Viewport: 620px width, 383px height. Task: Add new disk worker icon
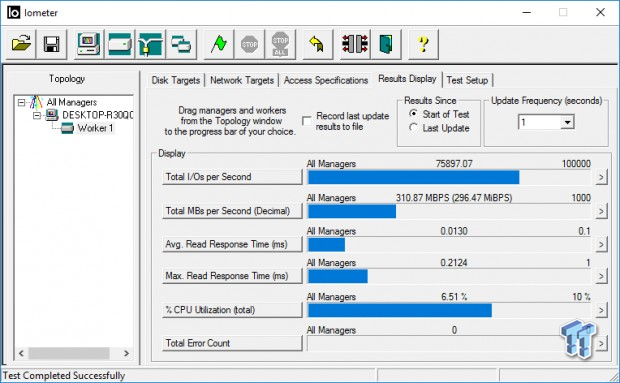120,44
